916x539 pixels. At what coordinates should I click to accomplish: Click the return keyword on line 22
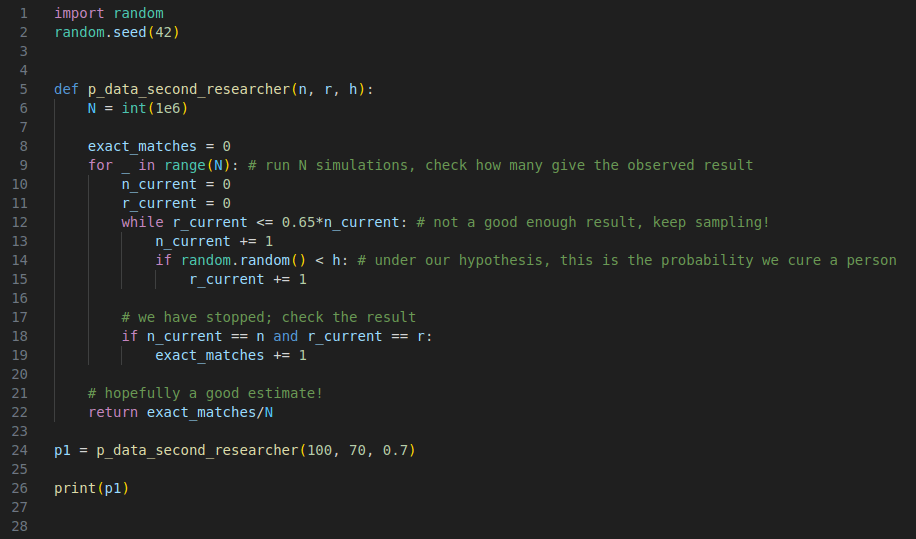112,412
